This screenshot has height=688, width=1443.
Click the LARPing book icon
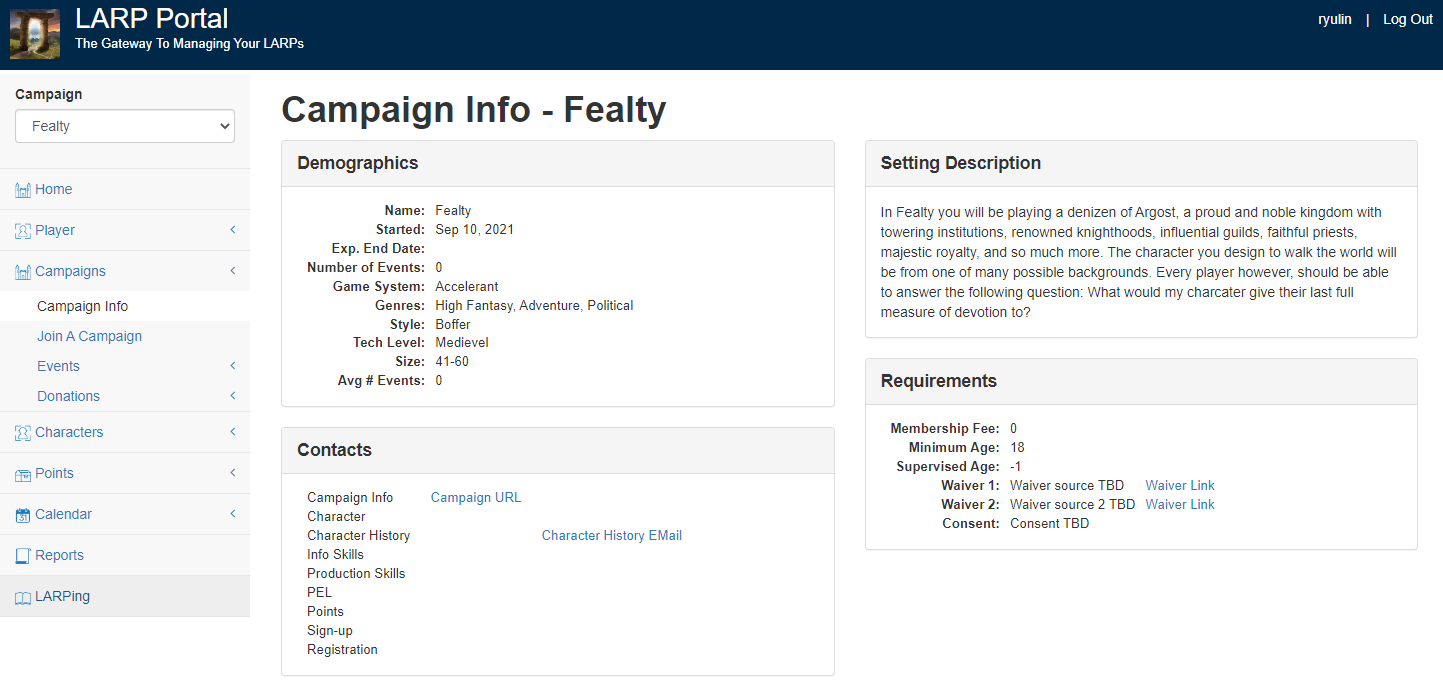pyautogui.click(x=23, y=597)
